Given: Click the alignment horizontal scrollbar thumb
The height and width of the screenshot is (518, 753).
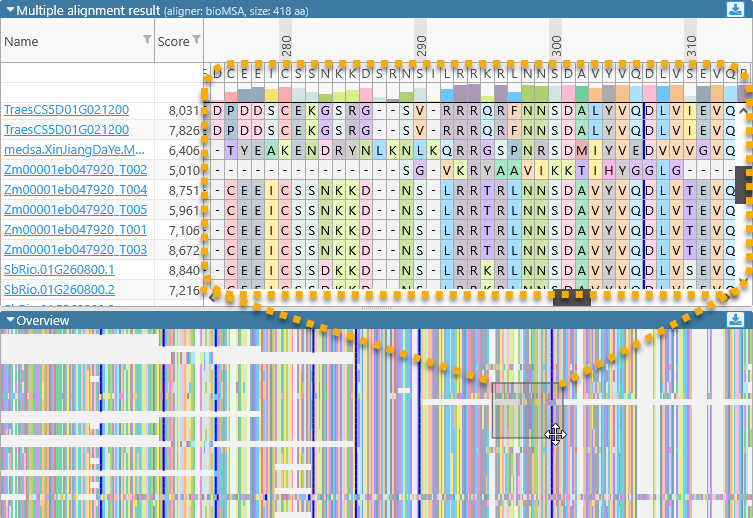Looking at the screenshot, I should click(x=572, y=295).
